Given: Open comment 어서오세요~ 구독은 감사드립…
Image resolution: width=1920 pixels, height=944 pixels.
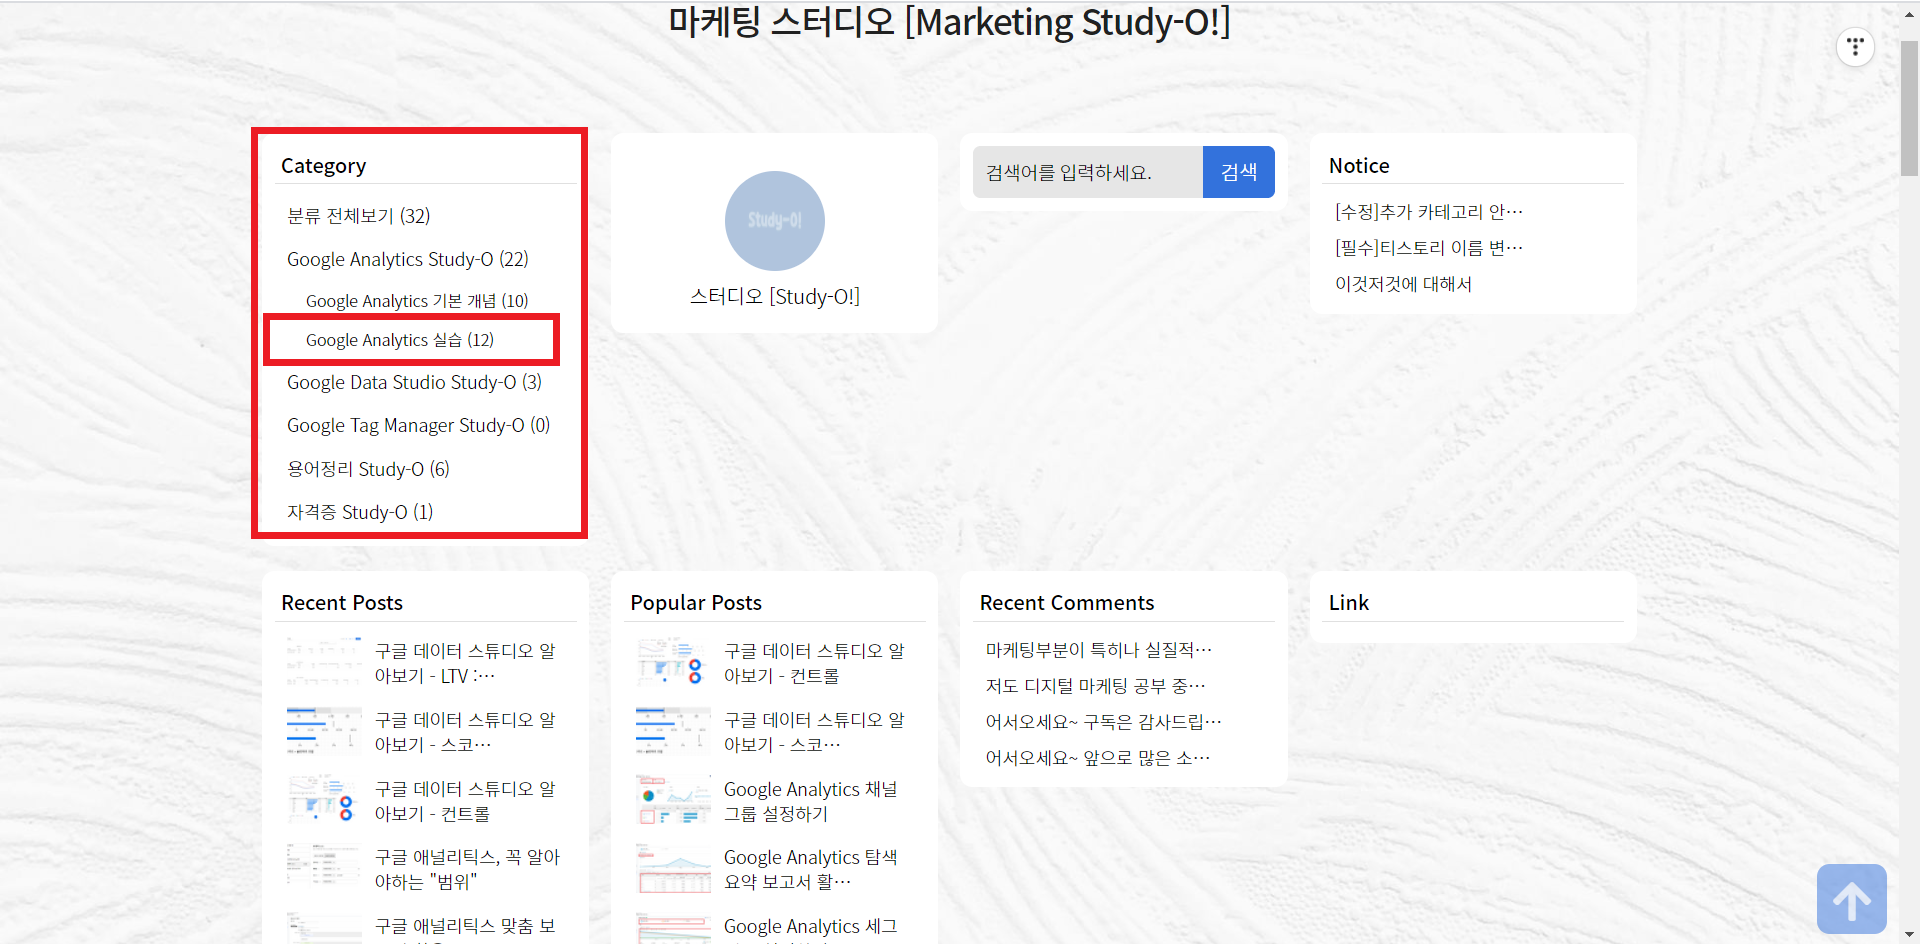Looking at the screenshot, I should click(1103, 722).
